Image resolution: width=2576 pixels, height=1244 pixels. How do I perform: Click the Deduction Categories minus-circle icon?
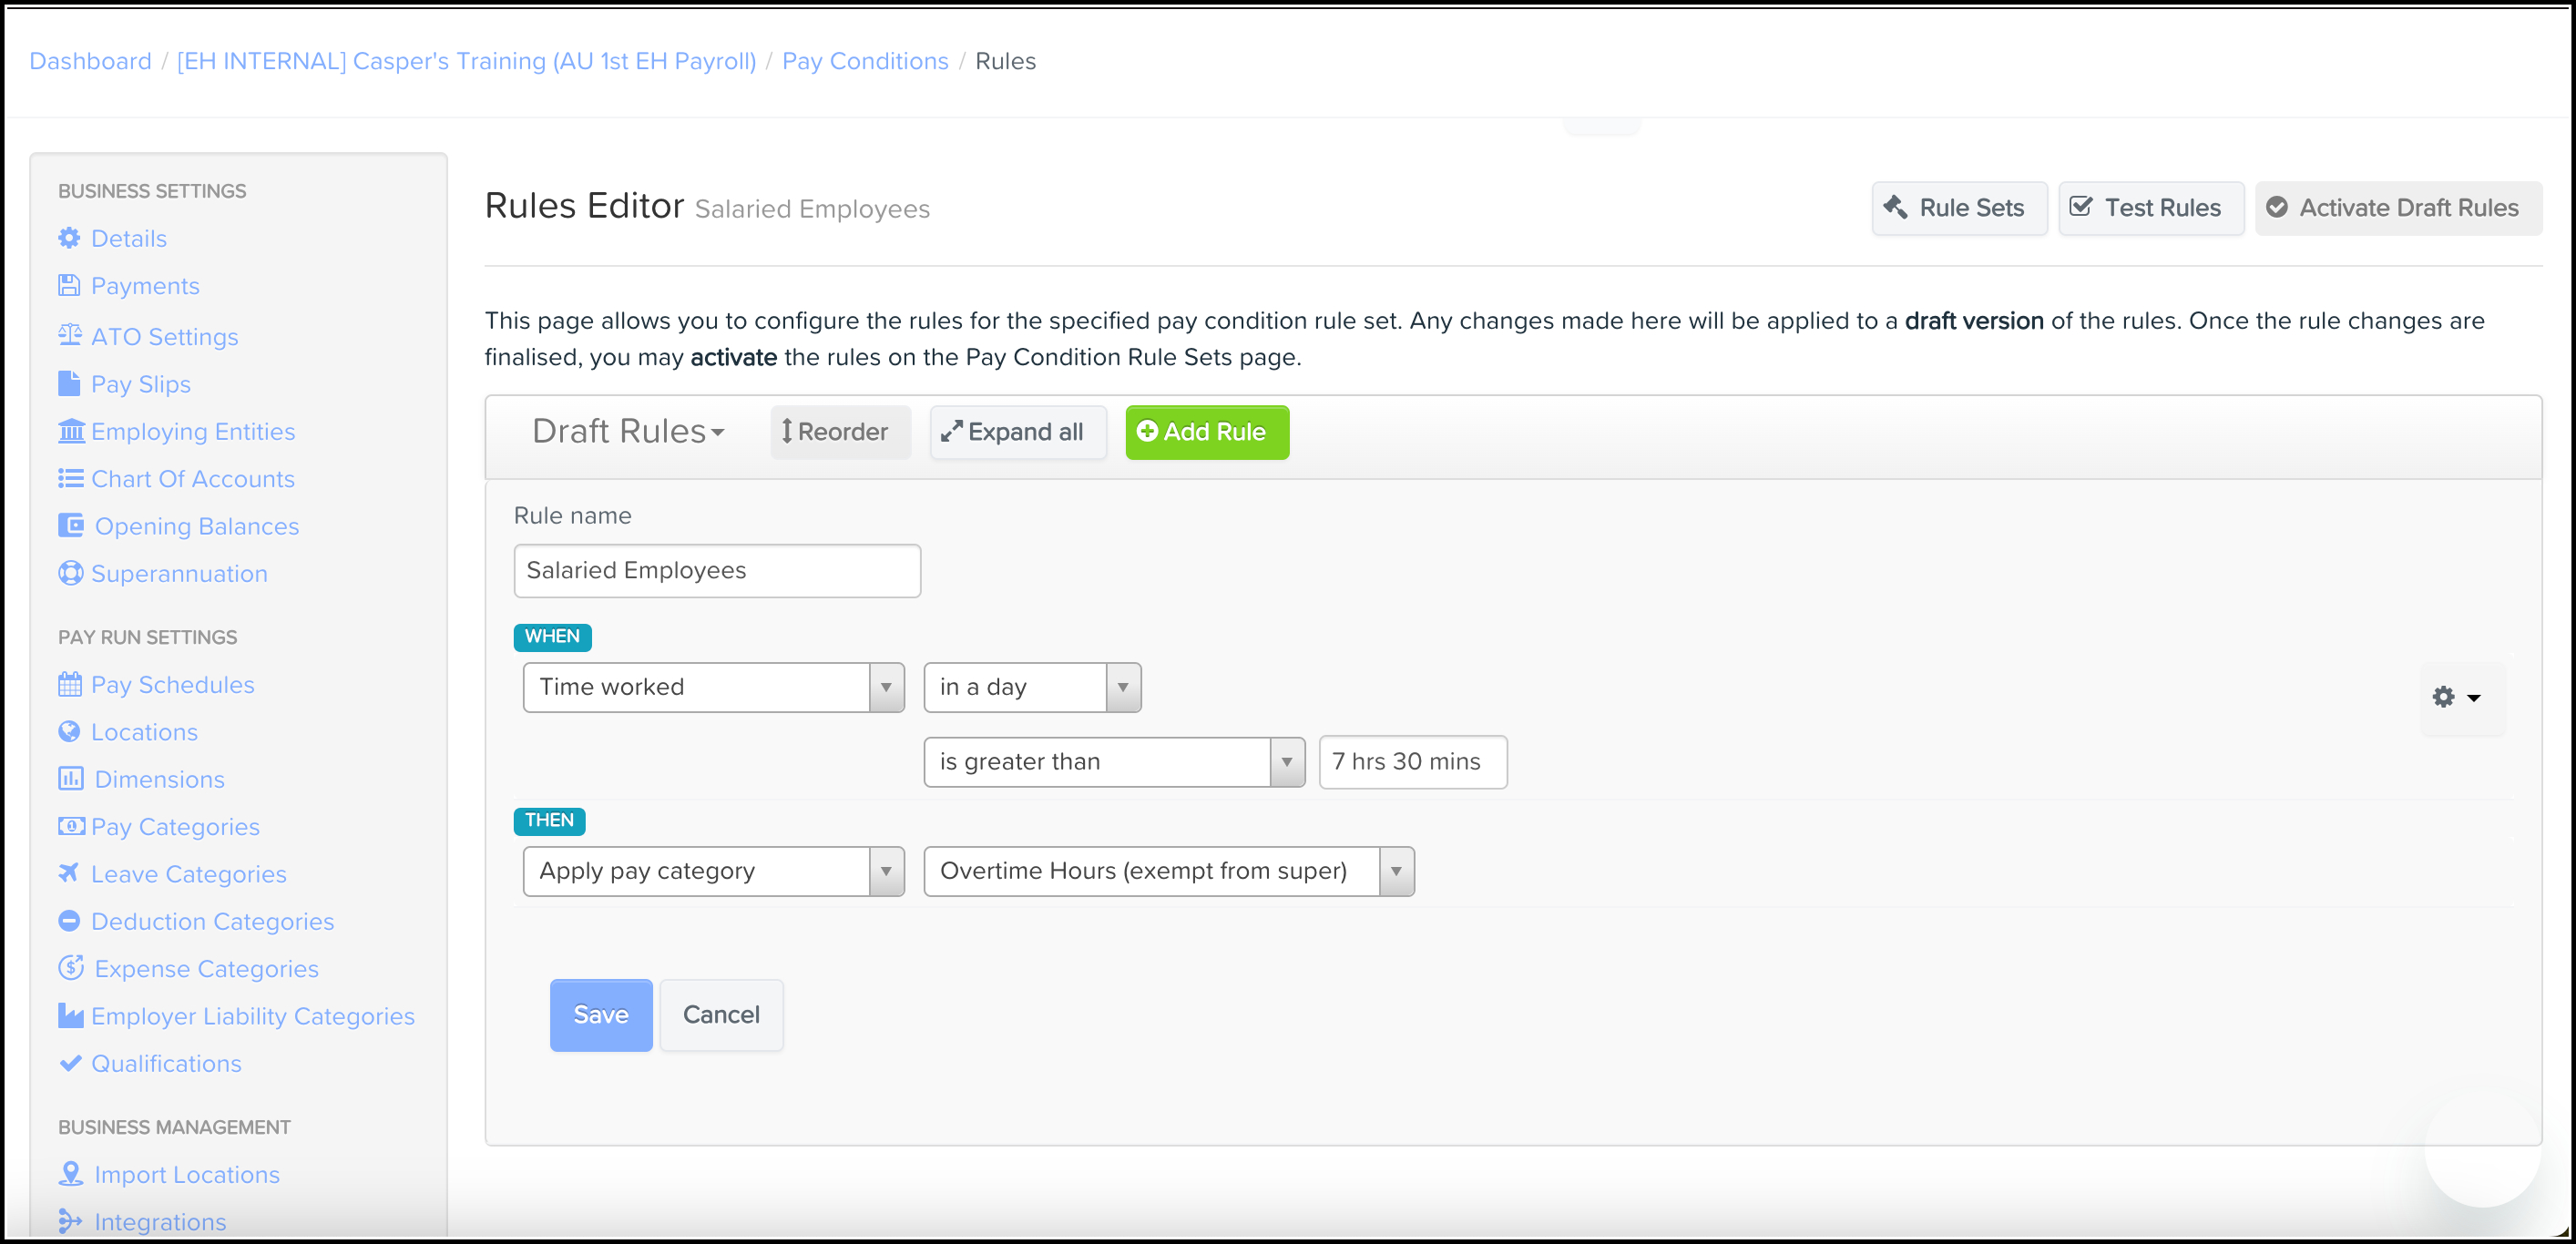tap(69, 921)
